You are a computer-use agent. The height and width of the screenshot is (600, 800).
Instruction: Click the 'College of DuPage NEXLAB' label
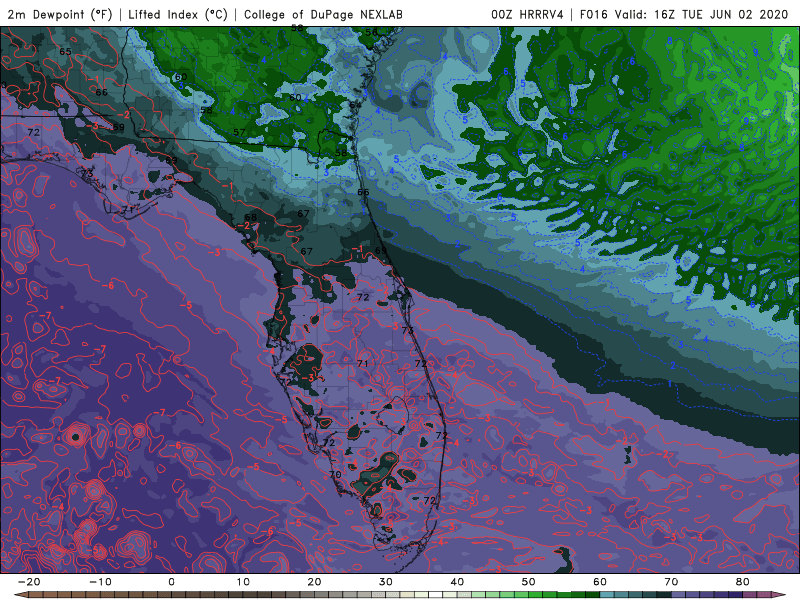(323, 14)
